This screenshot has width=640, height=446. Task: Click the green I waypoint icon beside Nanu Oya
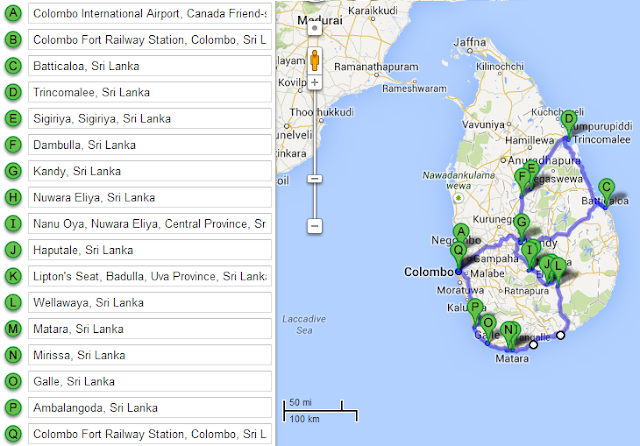click(13, 224)
